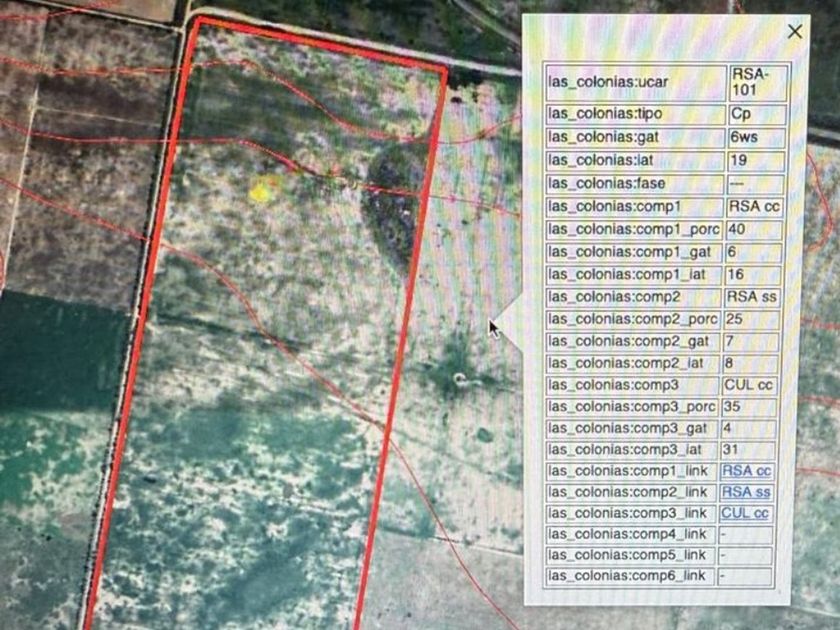Viewport: 840px width, 630px height.
Task: Select the las_colonias:comp5_link label
Action: (626, 555)
